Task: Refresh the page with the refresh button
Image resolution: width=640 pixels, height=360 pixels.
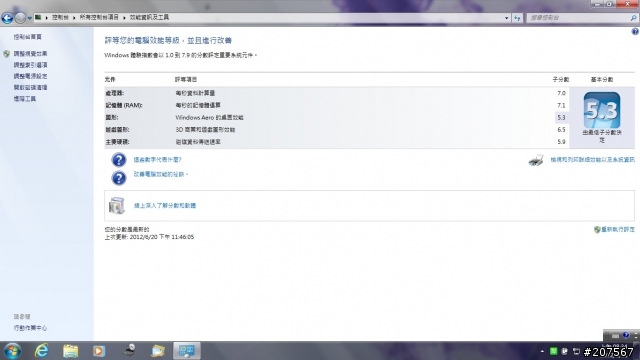Action: 517,18
